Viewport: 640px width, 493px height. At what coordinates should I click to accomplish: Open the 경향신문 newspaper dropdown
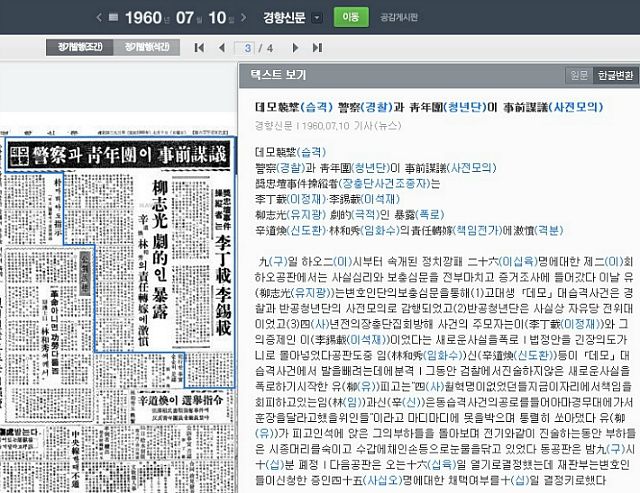tap(317, 18)
